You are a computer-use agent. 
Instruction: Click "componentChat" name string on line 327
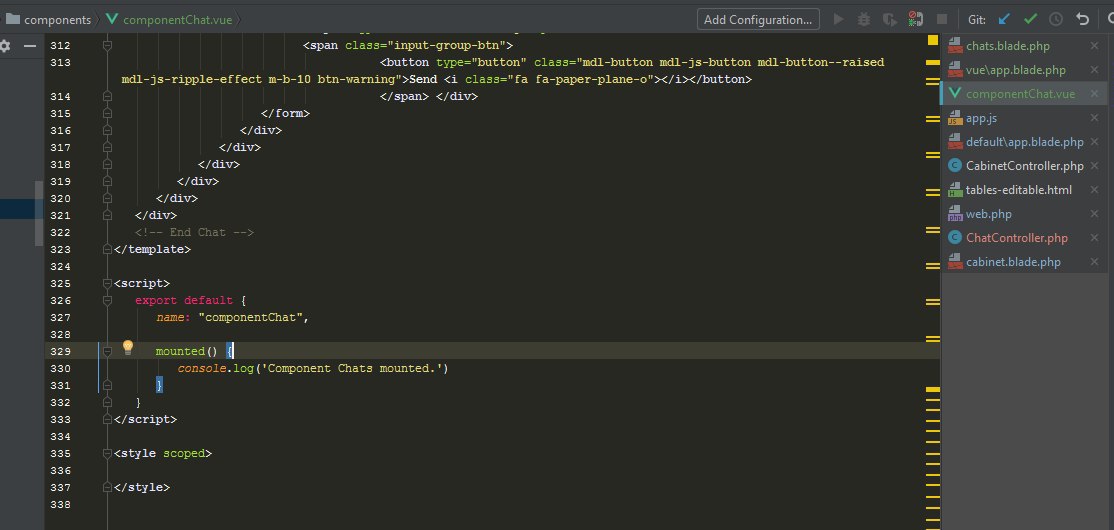tap(251, 318)
